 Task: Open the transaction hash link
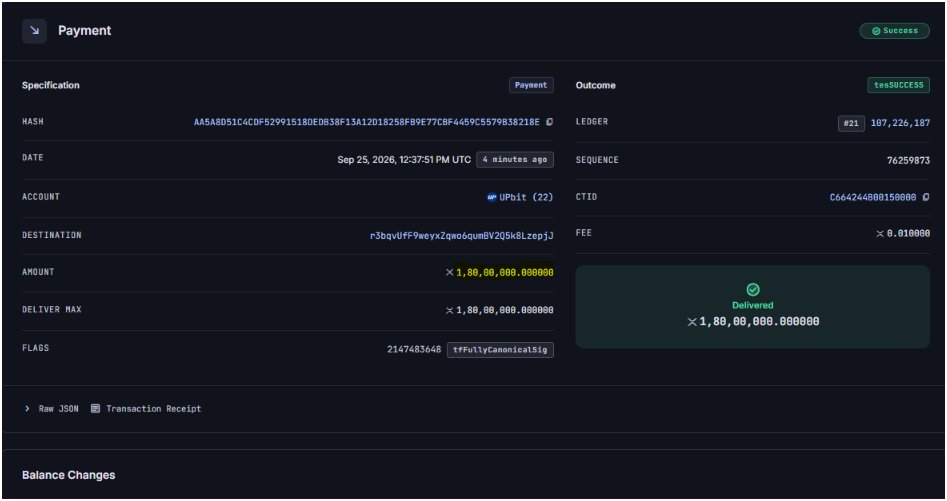(367, 122)
